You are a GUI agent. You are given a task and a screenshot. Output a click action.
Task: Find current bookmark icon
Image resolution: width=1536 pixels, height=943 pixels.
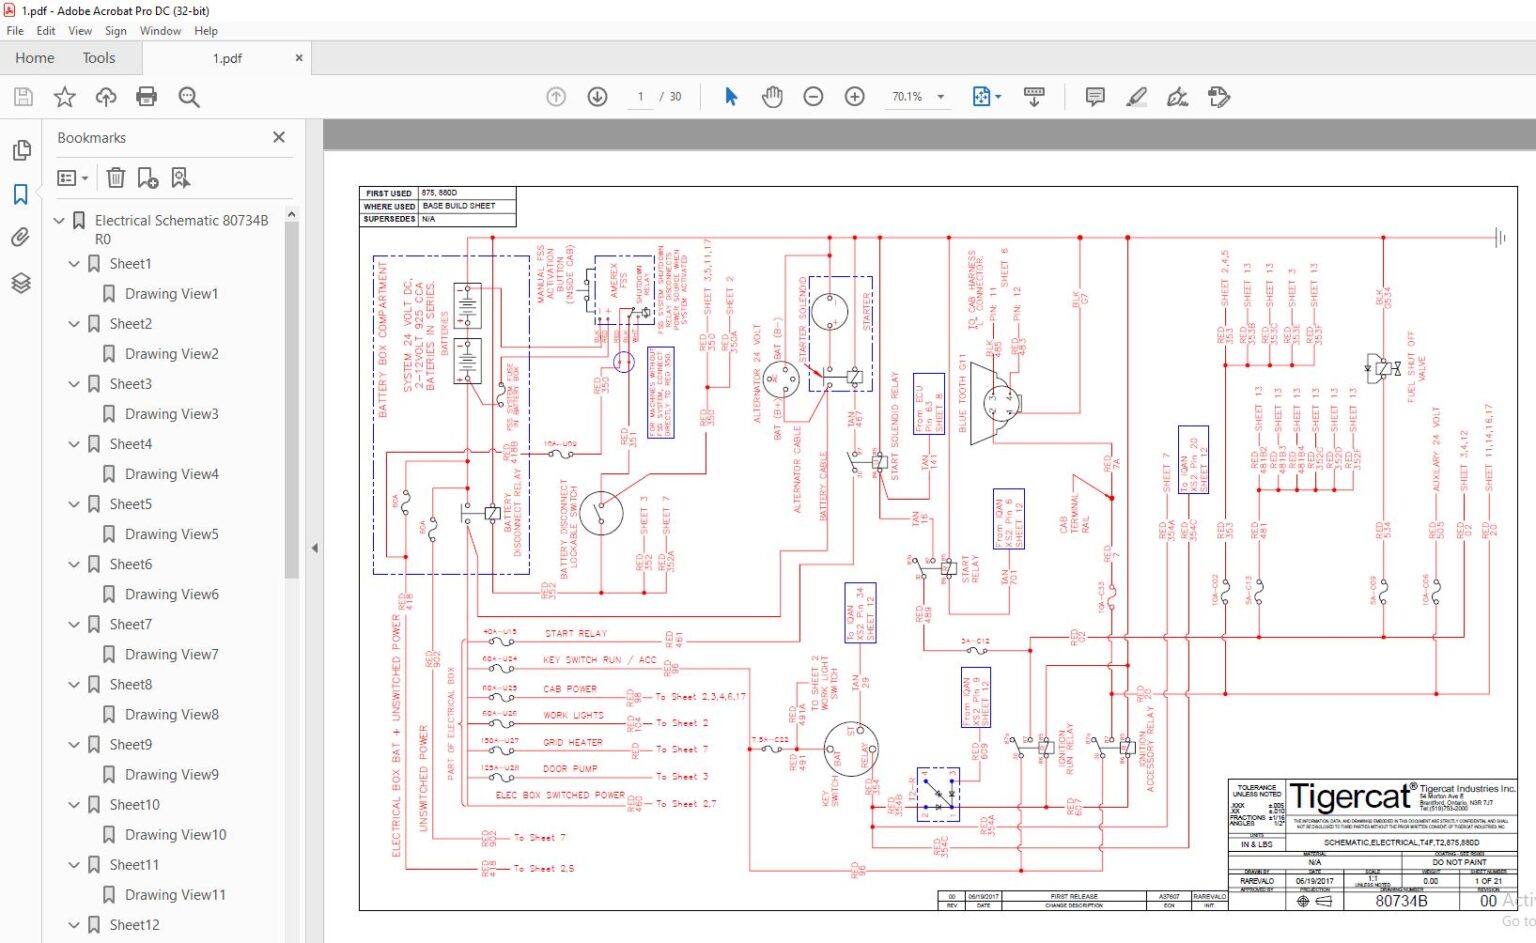[180, 178]
